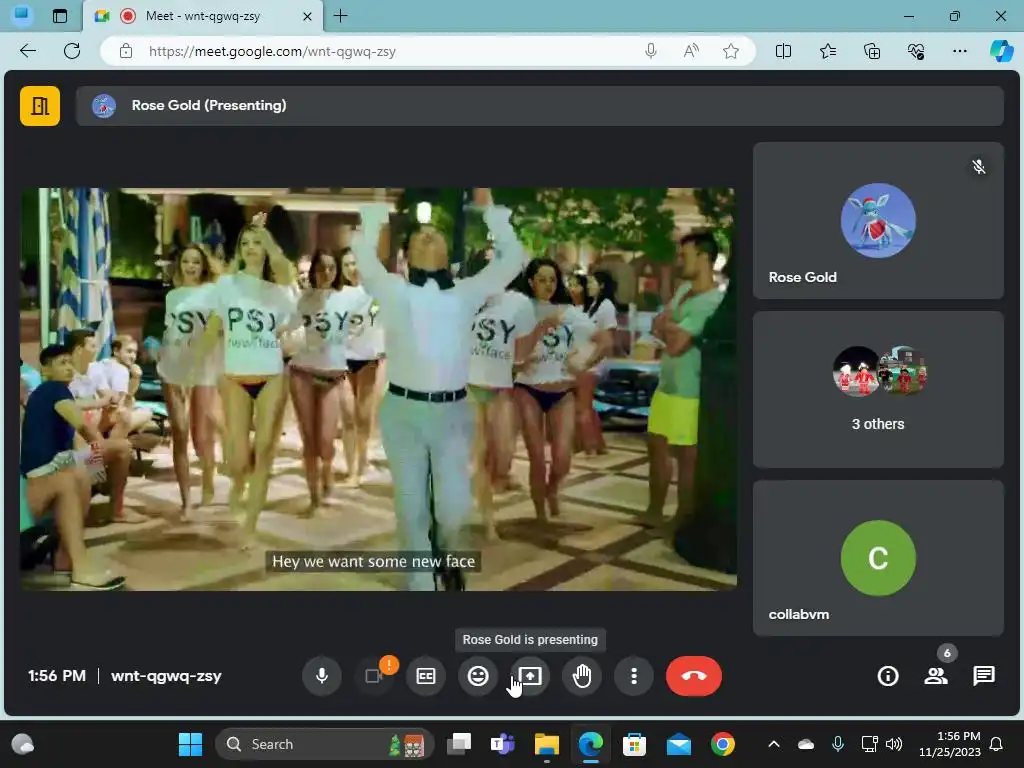Click the OneDrive cloud tray icon
Screen dimensions: 1024x768
(806, 744)
